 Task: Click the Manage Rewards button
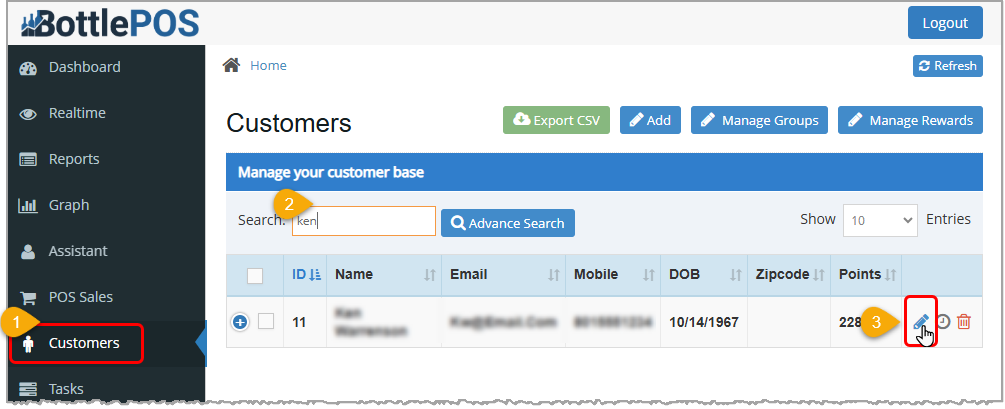[x=910, y=120]
